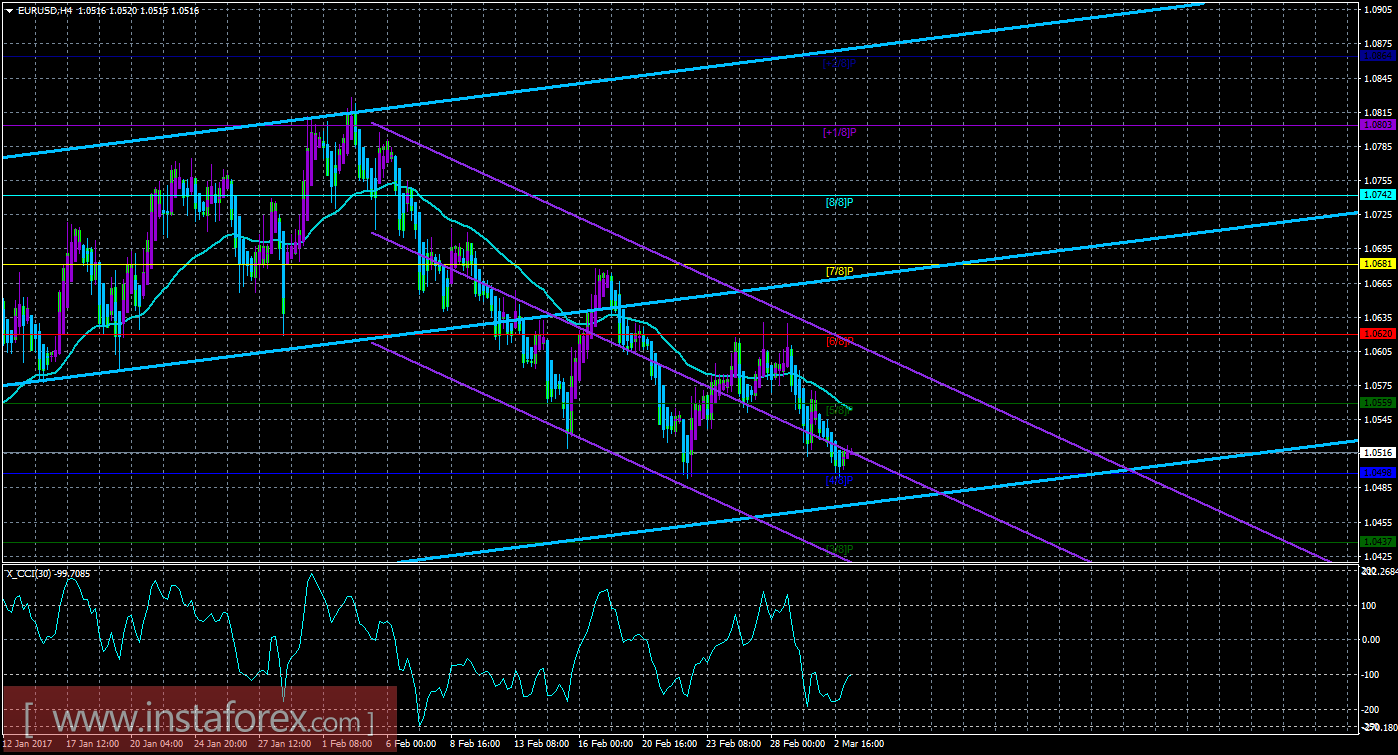
Task: Click the dark blue 1.0864 price level tag
Action: coord(1377,57)
